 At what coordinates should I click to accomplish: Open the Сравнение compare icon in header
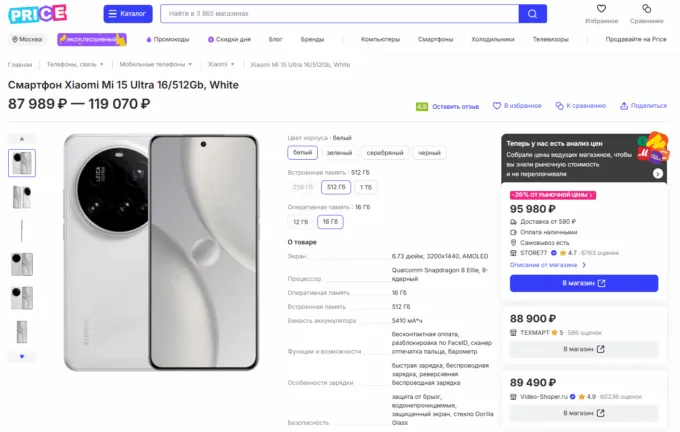(645, 9)
